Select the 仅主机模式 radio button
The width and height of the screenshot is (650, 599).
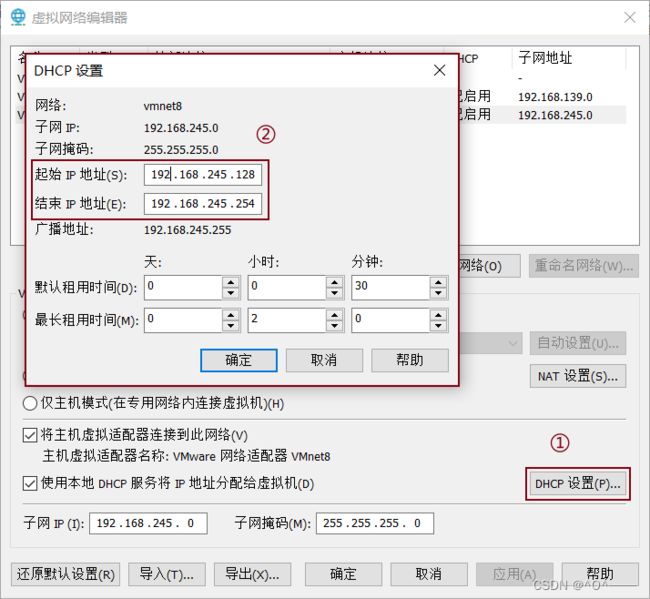click(x=30, y=404)
